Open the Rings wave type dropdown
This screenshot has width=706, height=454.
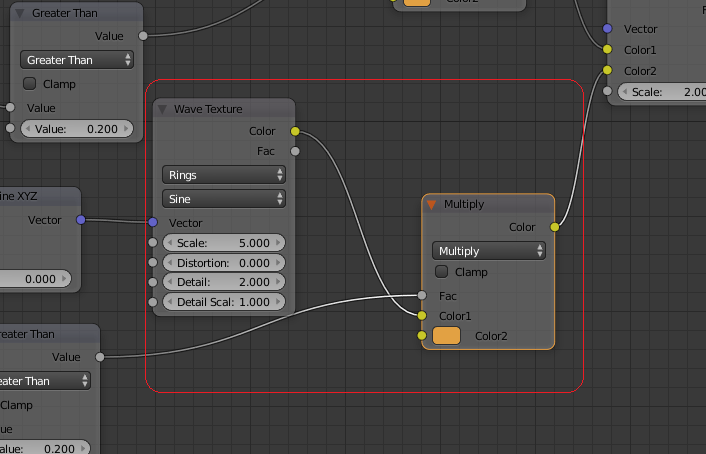point(224,175)
